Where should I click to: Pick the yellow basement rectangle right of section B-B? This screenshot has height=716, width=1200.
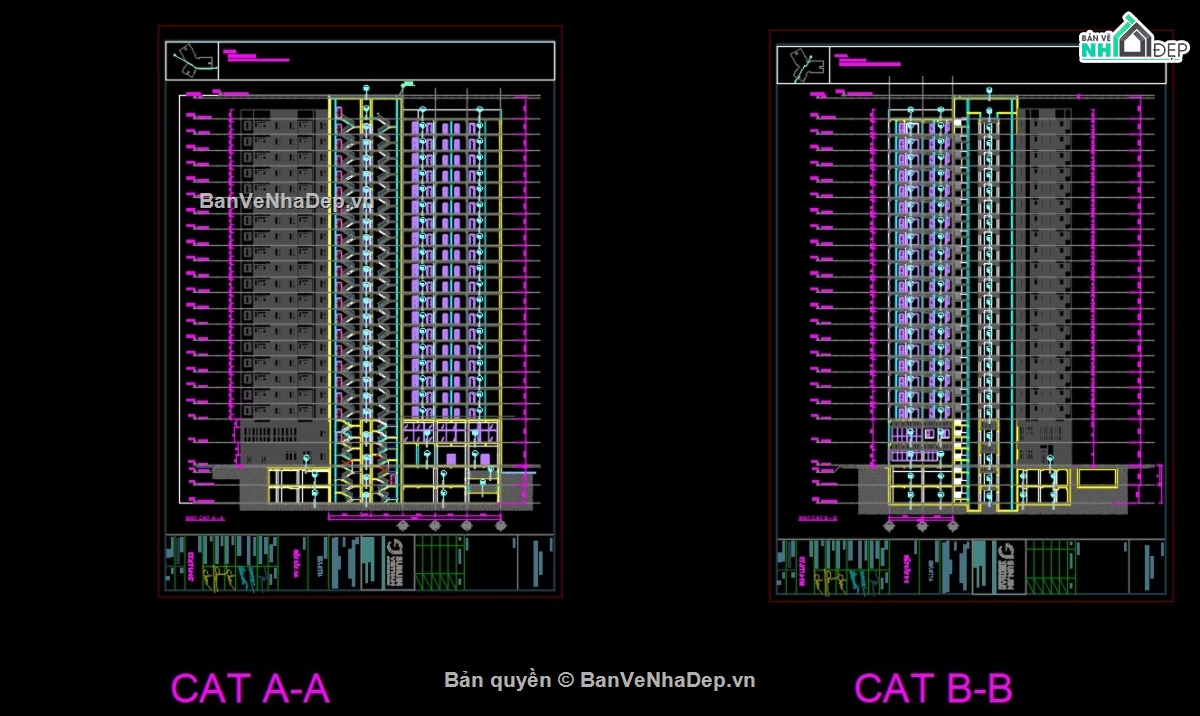tap(1097, 479)
